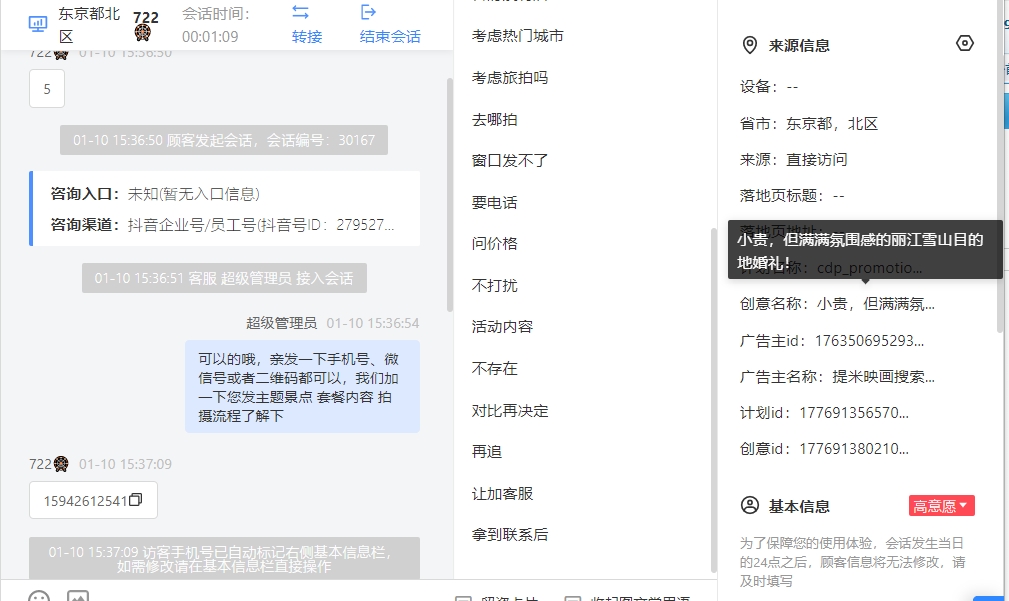Click the 计划id 177691356570 field
The image size is (1009, 601).
click(824, 413)
